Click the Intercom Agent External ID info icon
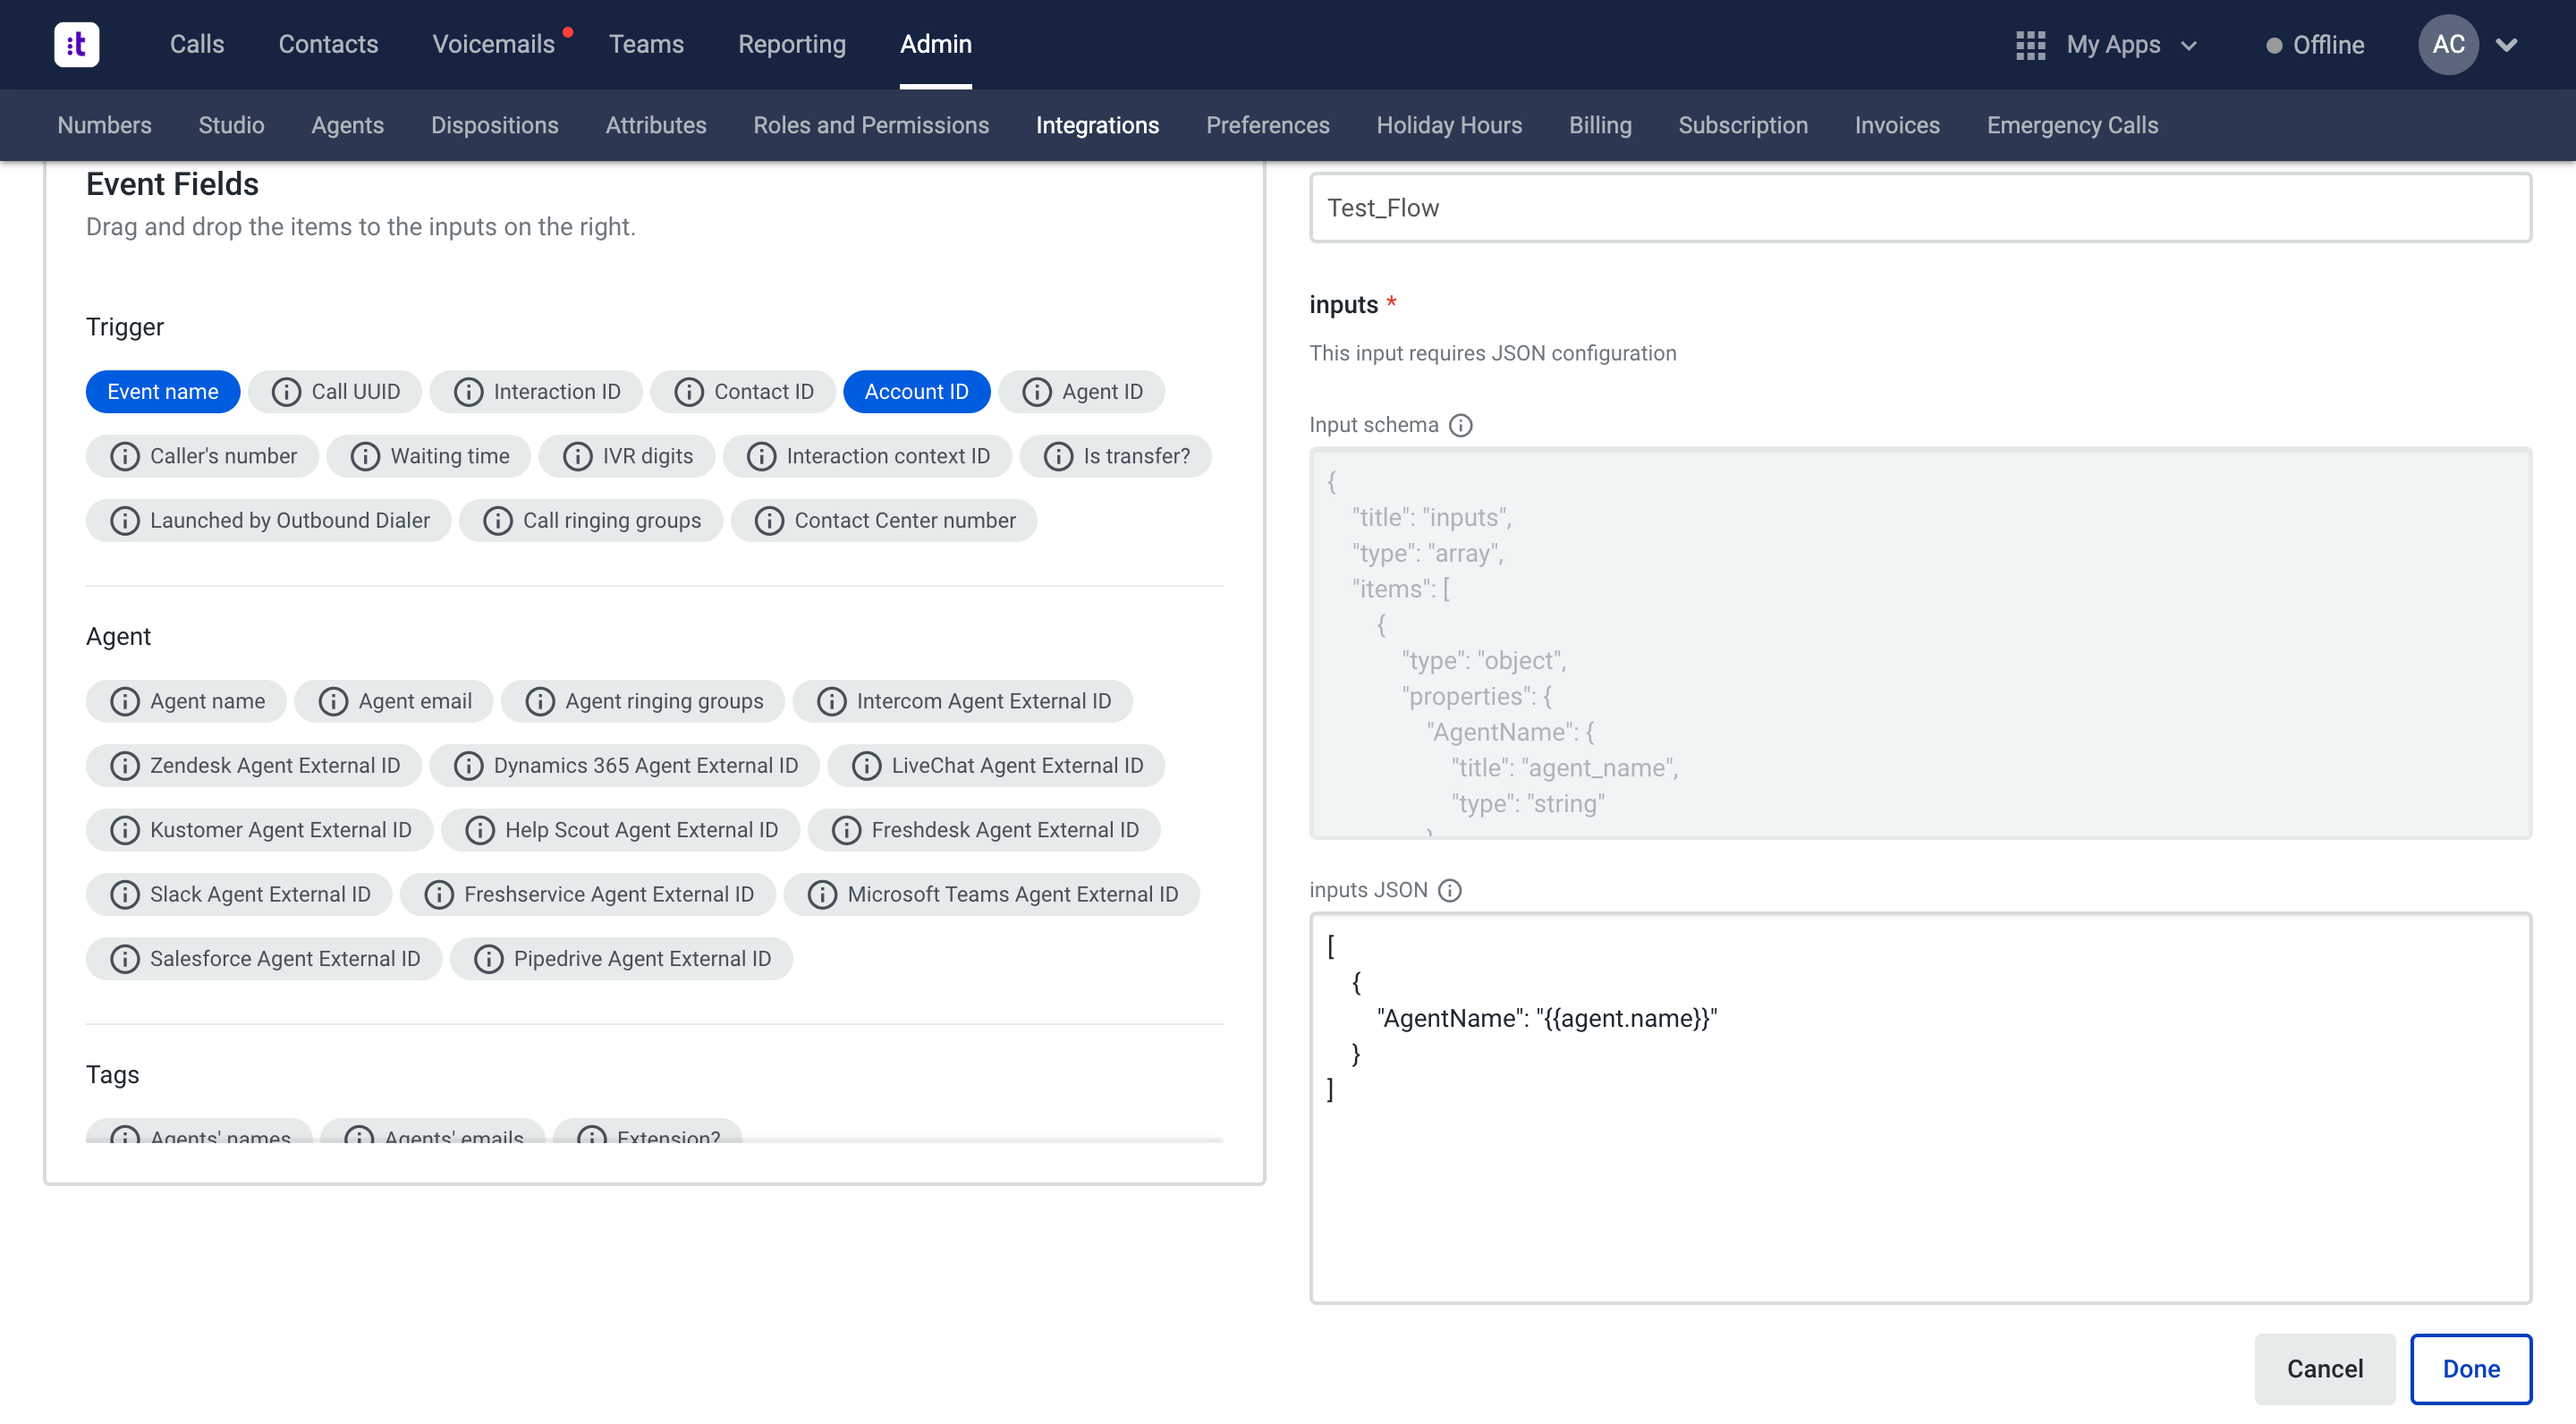This screenshot has height=1424, width=2576. (831, 701)
